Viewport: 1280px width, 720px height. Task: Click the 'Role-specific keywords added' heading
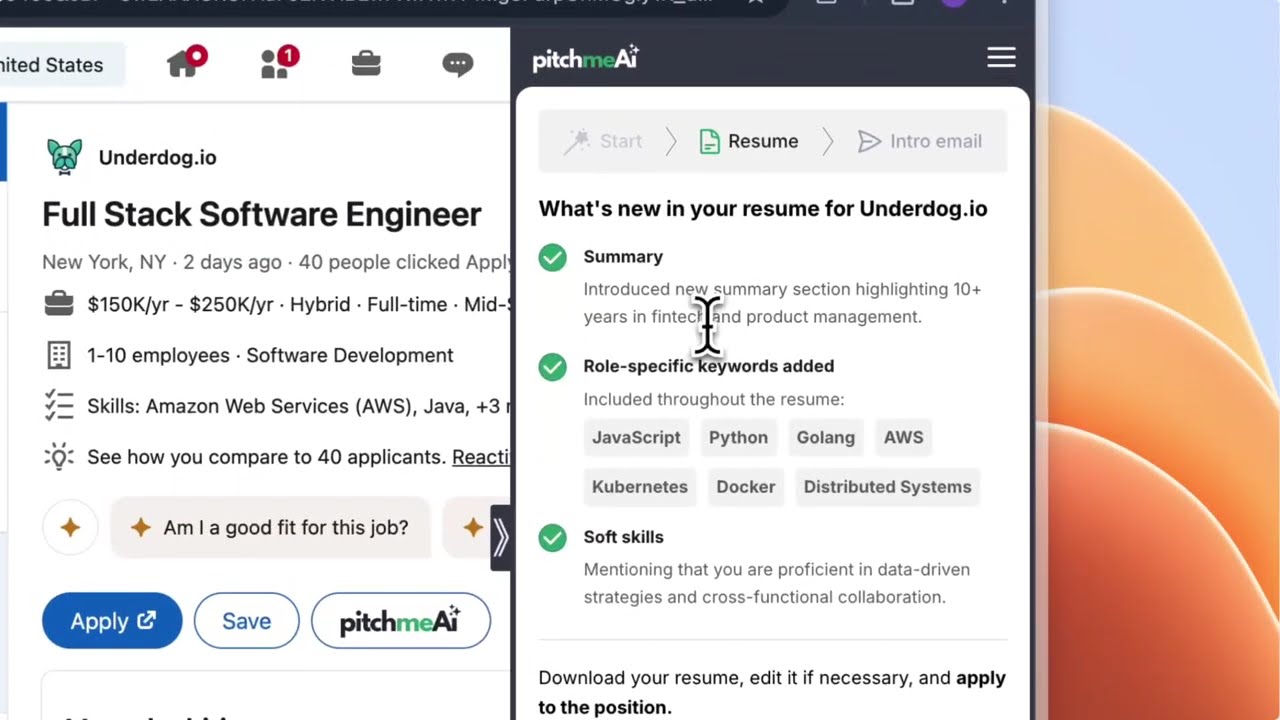click(708, 366)
